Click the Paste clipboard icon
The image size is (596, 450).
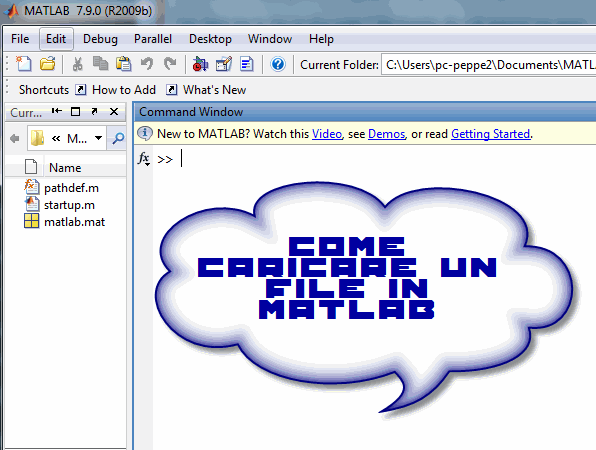[124, 64]
